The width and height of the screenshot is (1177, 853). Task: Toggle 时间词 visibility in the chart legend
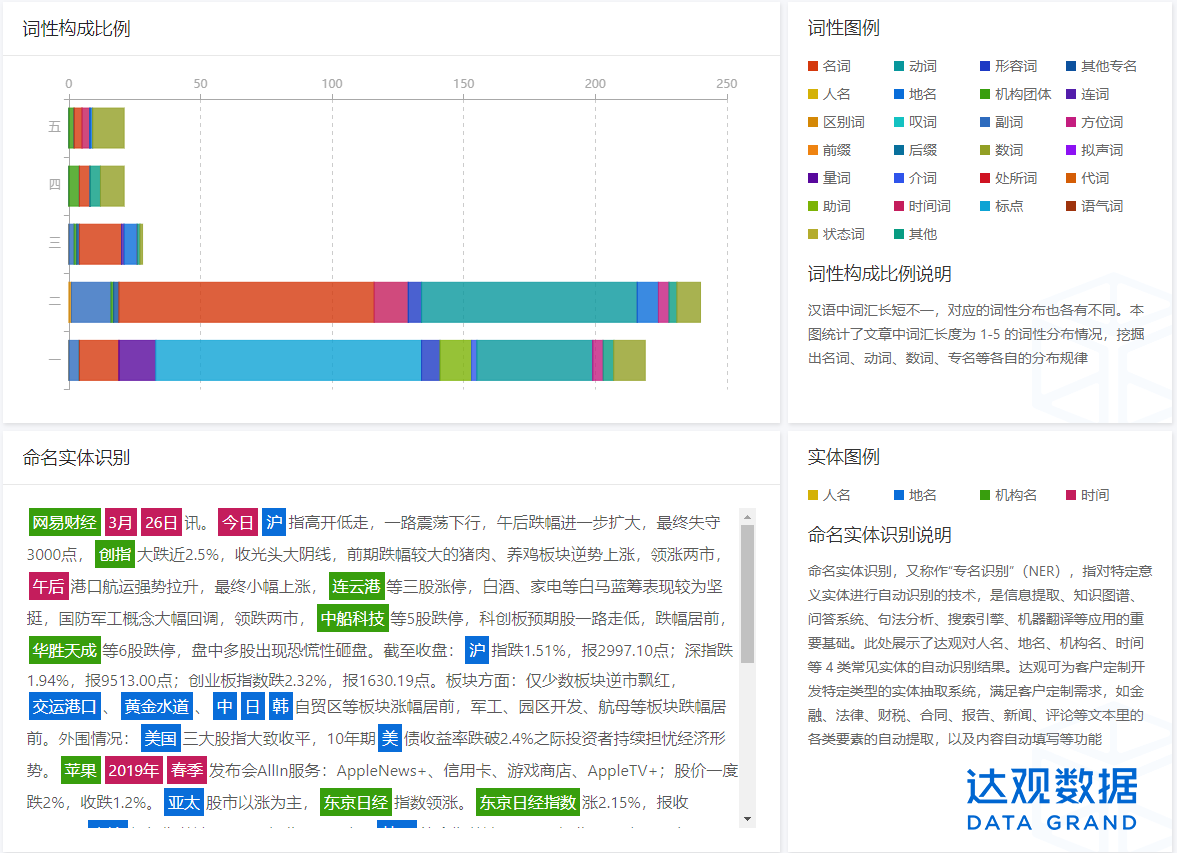point(929,206)
